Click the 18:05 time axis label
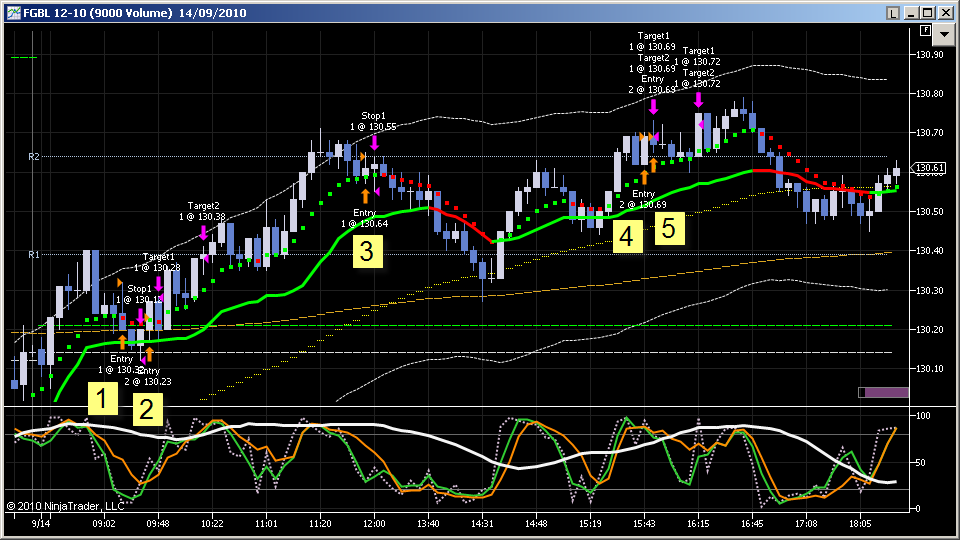 tap(860, 523)
